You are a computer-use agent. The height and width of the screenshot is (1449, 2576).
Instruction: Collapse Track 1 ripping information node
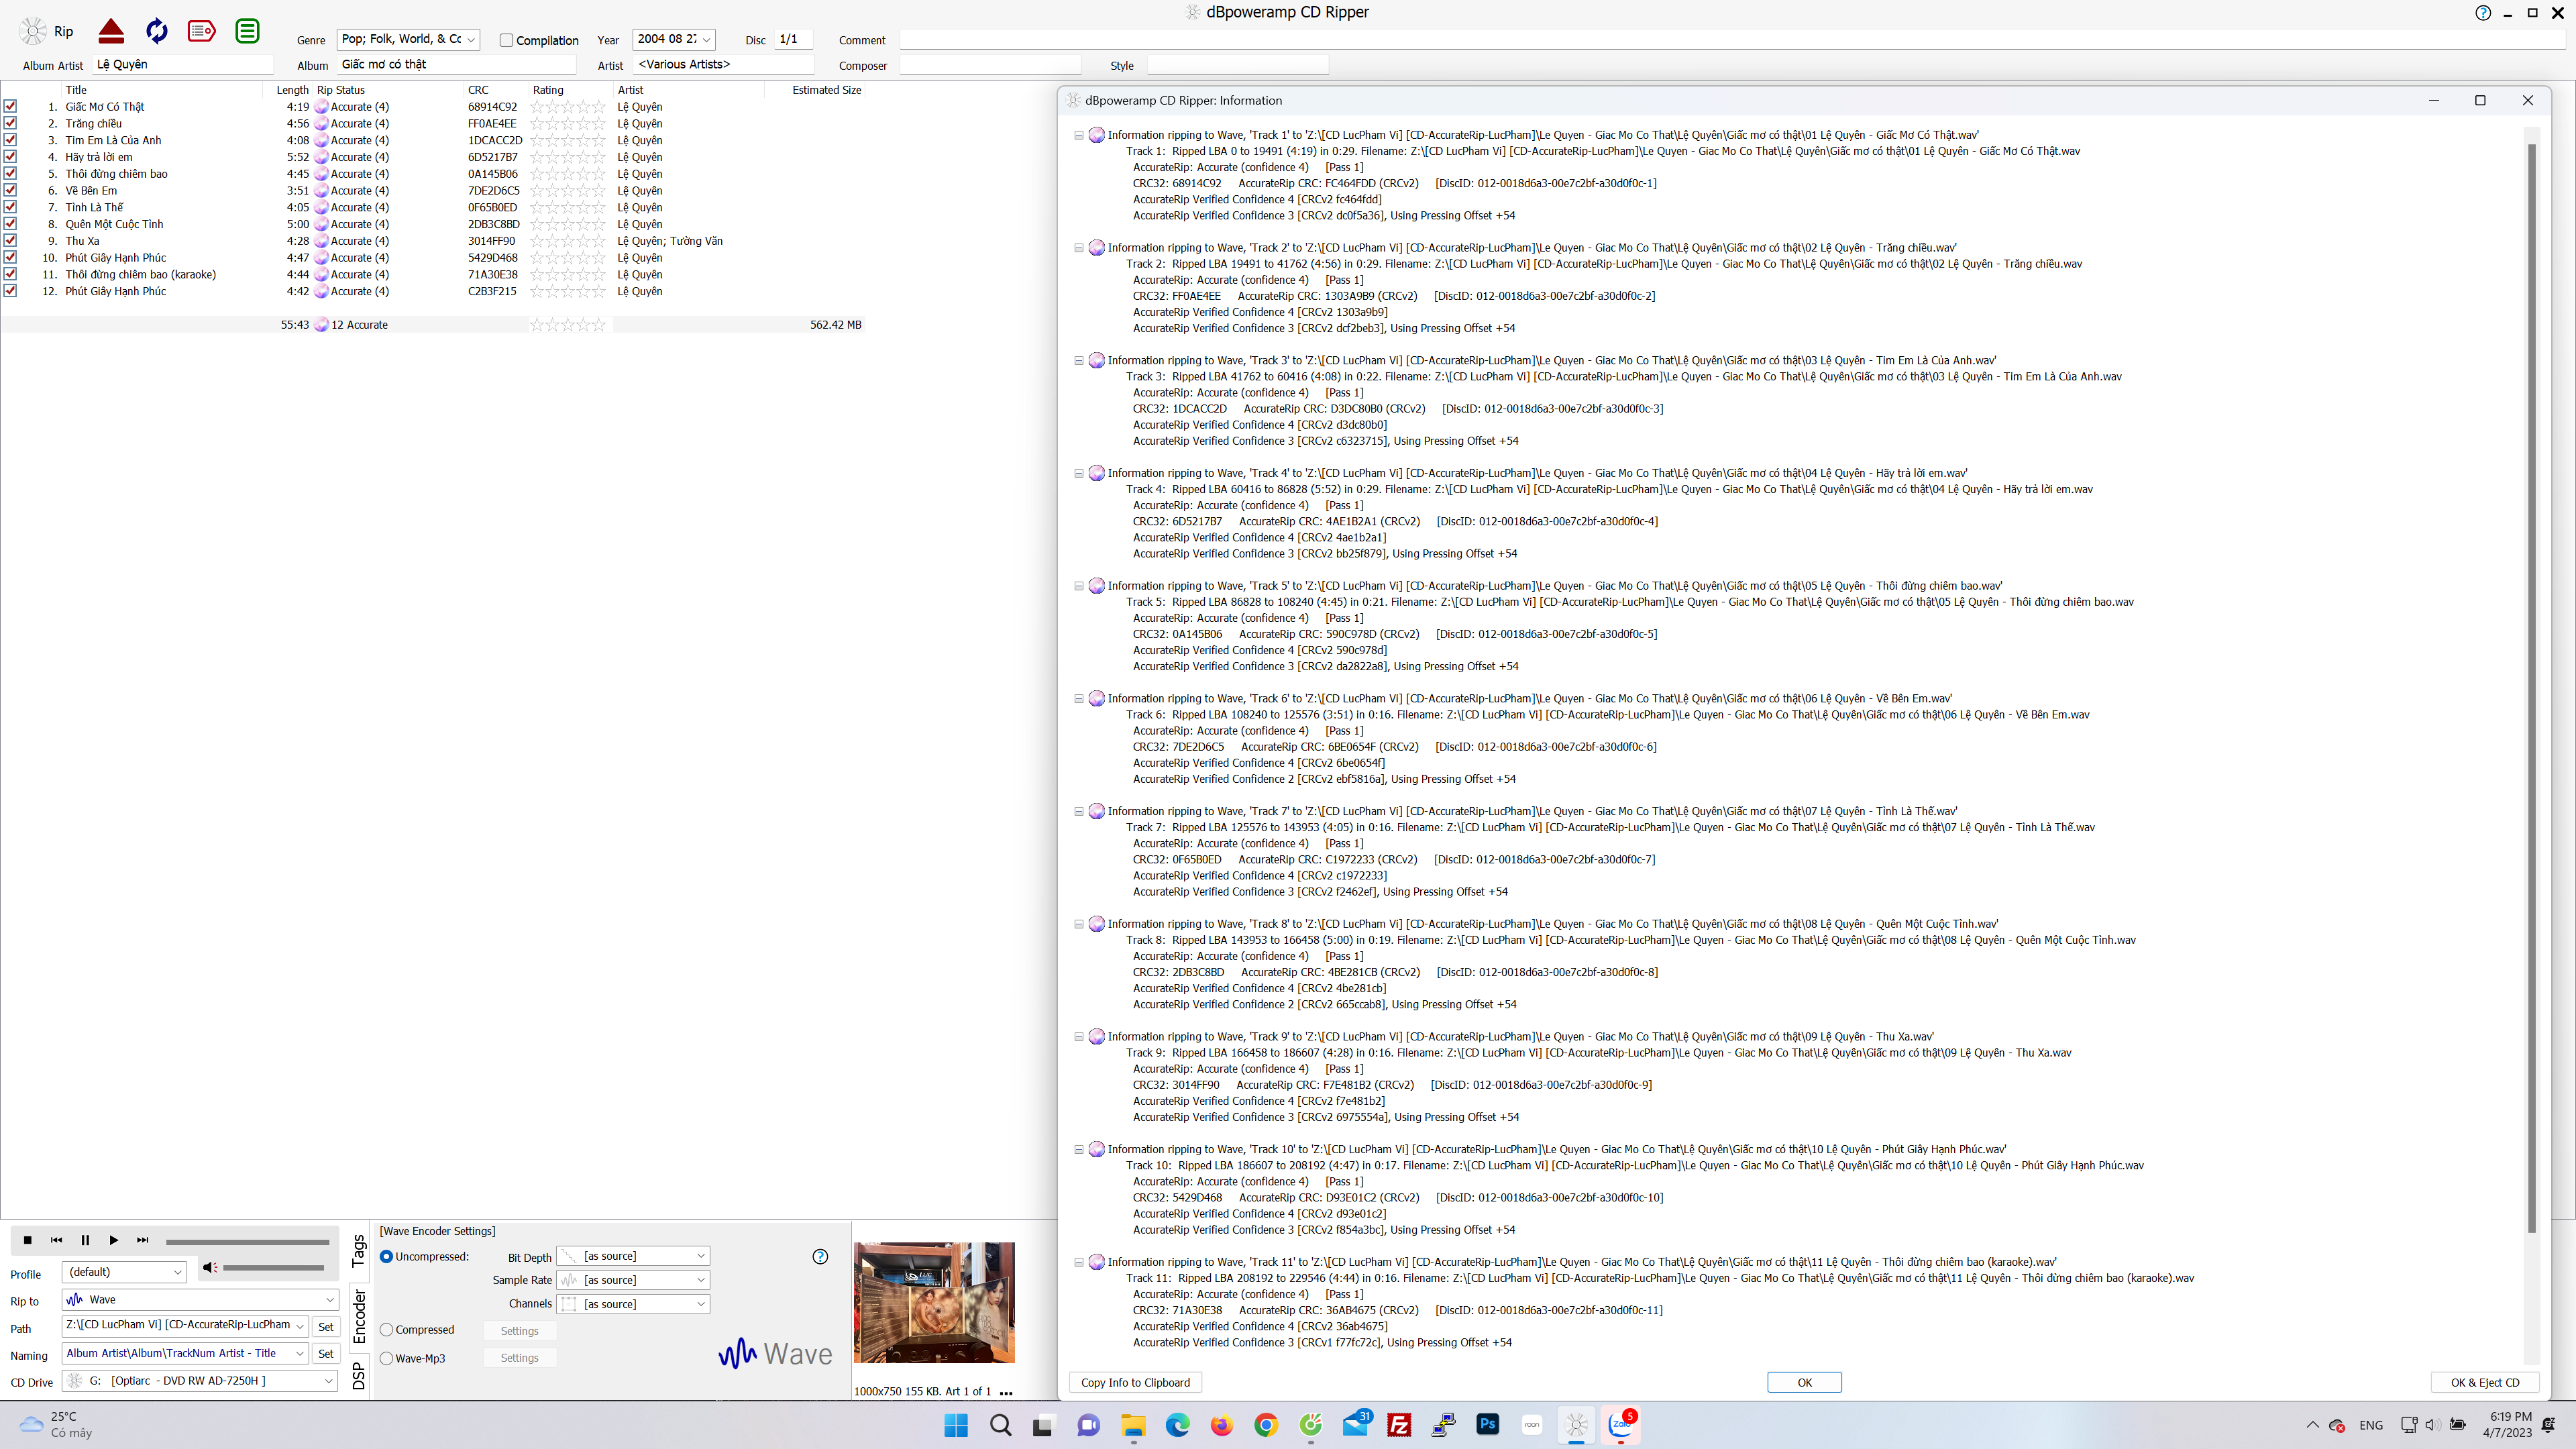[x=1079, y=135]
